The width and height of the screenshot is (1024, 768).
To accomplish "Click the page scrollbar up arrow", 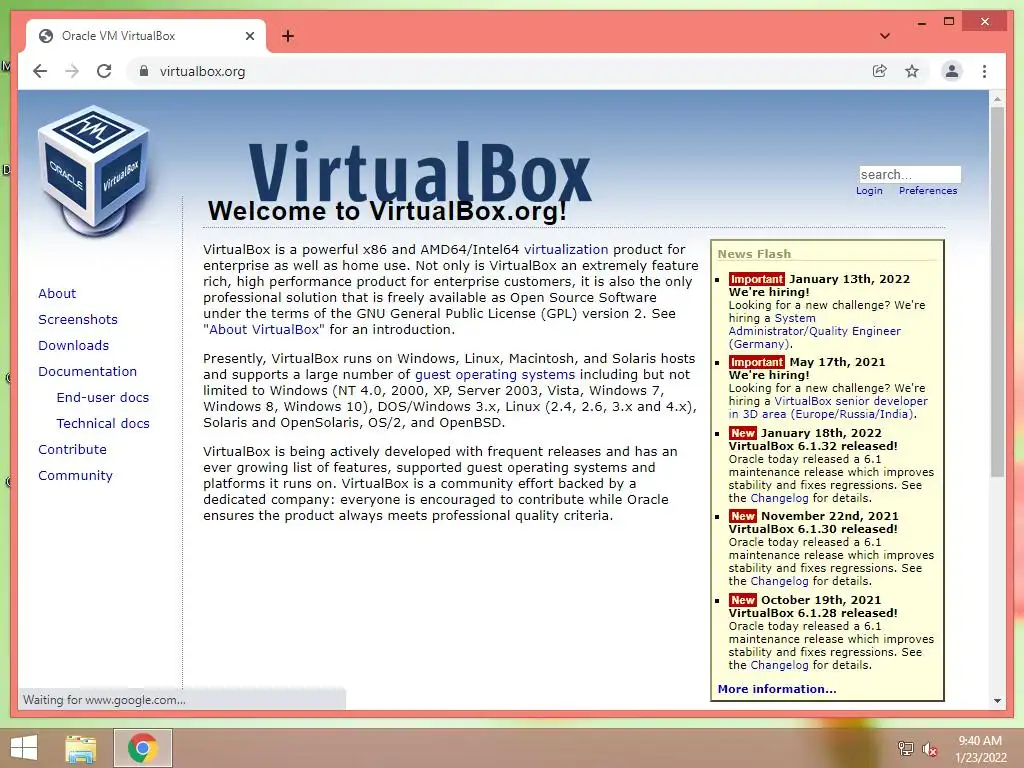I will tap(997, 99).
